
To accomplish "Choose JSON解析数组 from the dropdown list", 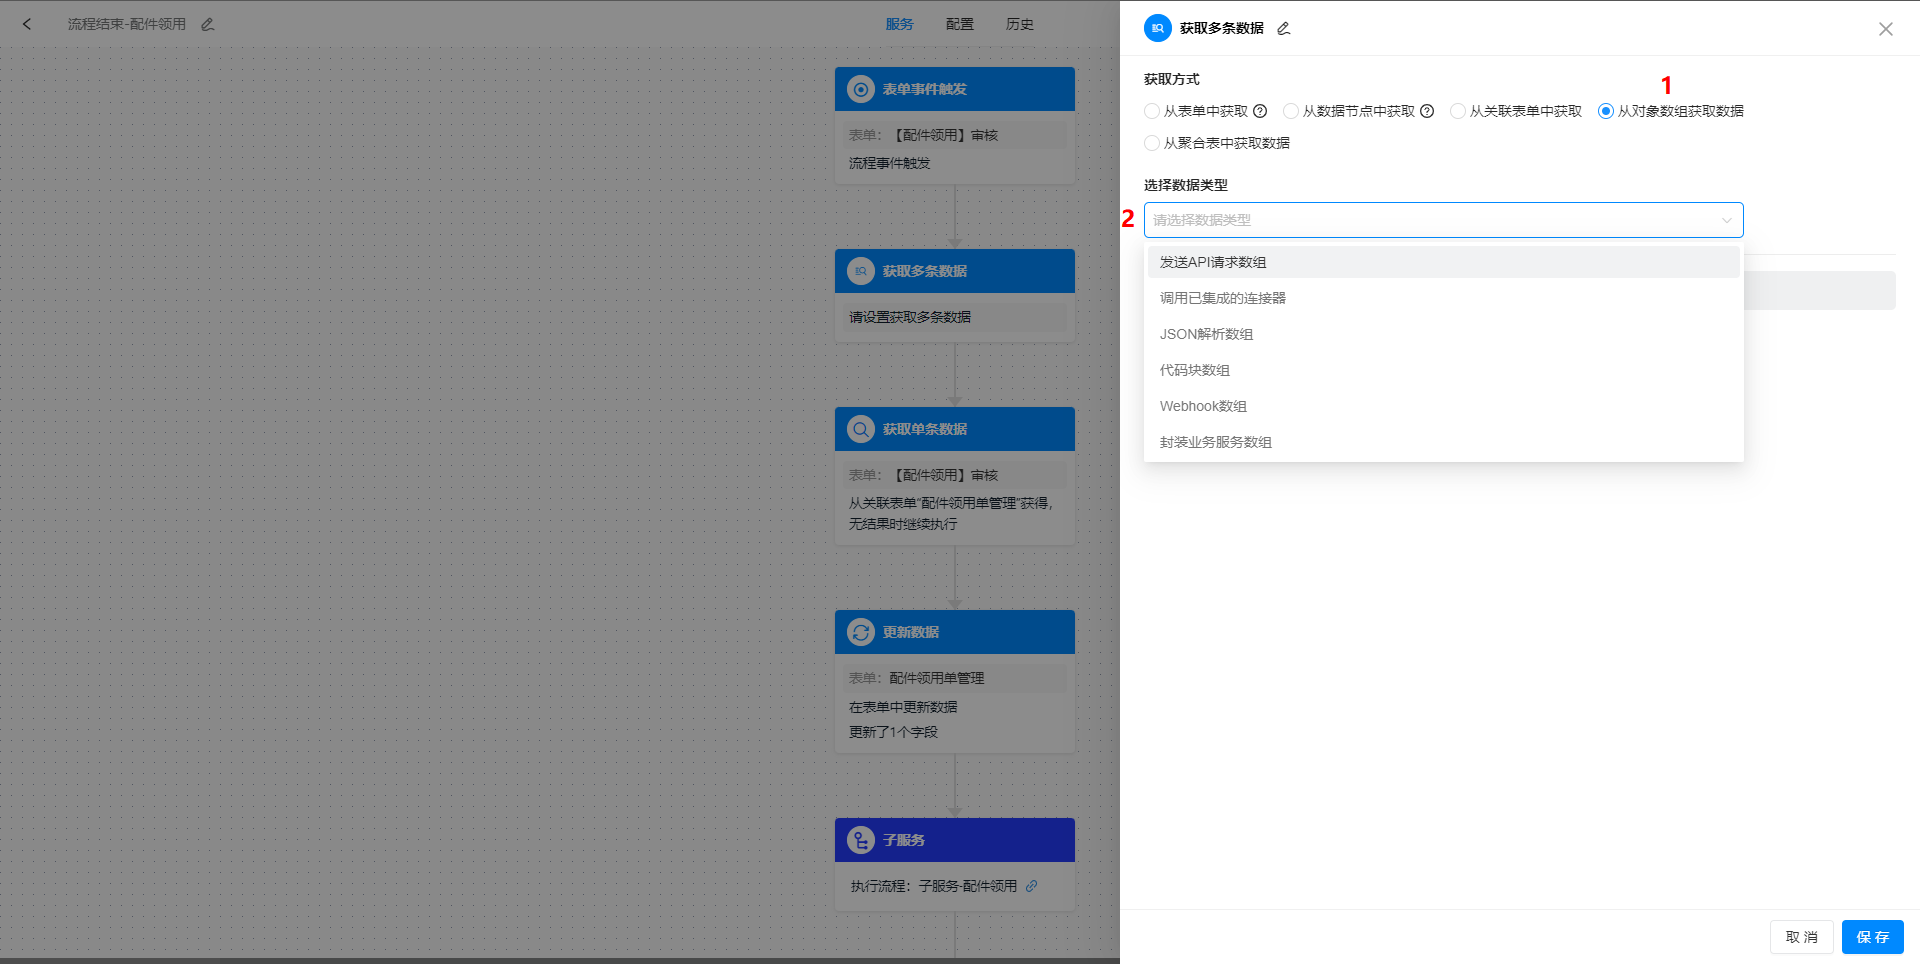I will [x=1205, y=334].
